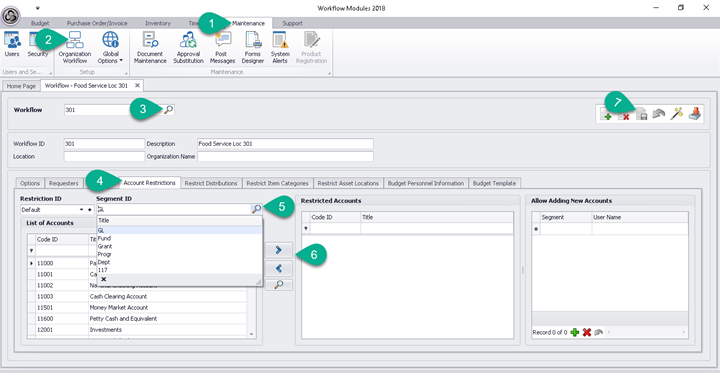Click the Workflow ID input field

(104, 144)
